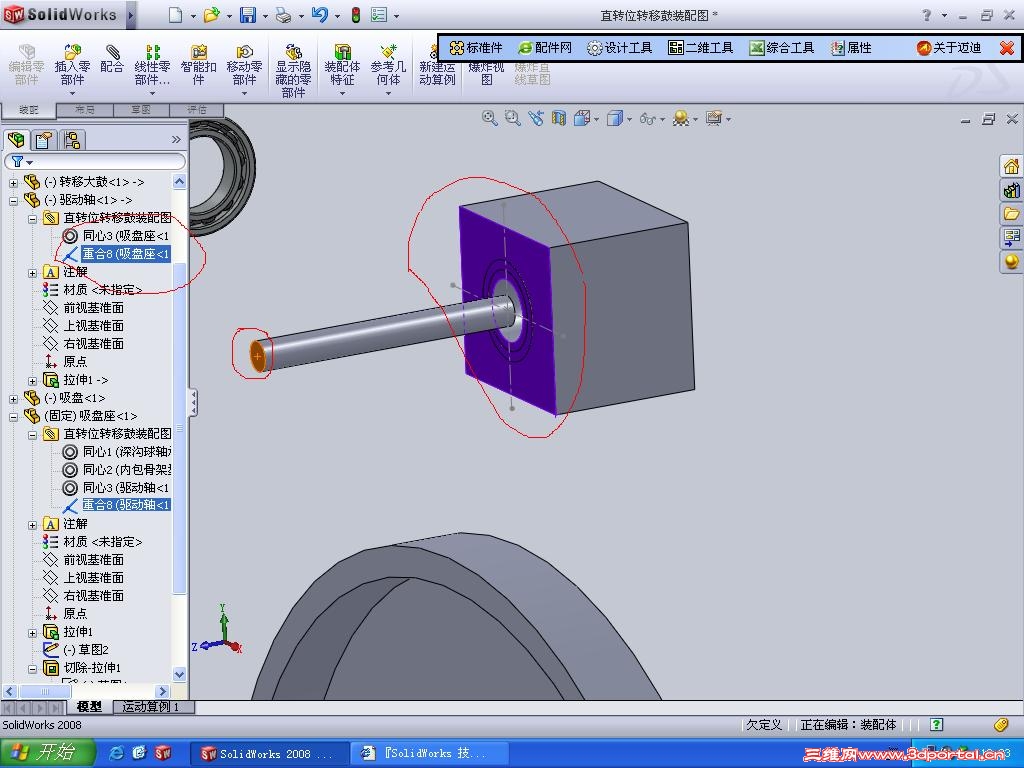Expand the panel tabs chevron »

tap(176, 139)
